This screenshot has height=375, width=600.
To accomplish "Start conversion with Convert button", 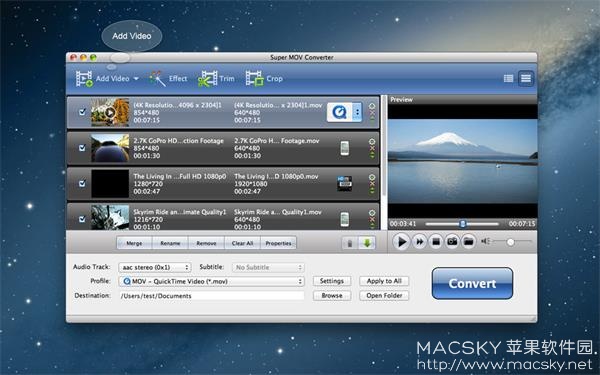I will (x=472, y=284).
